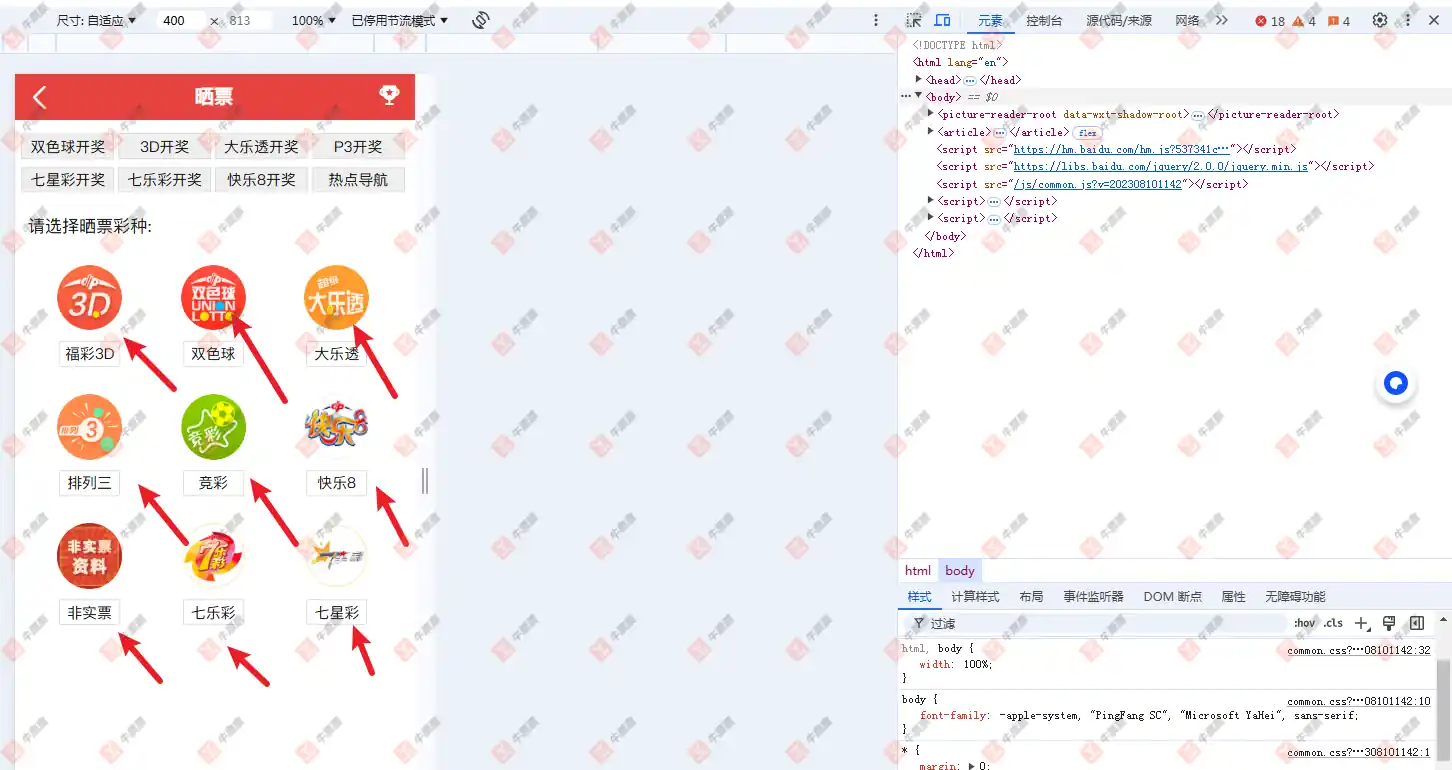Toggle the :hov element state panel
This screenshot has width=1452, height=770.
[1304, 623]
